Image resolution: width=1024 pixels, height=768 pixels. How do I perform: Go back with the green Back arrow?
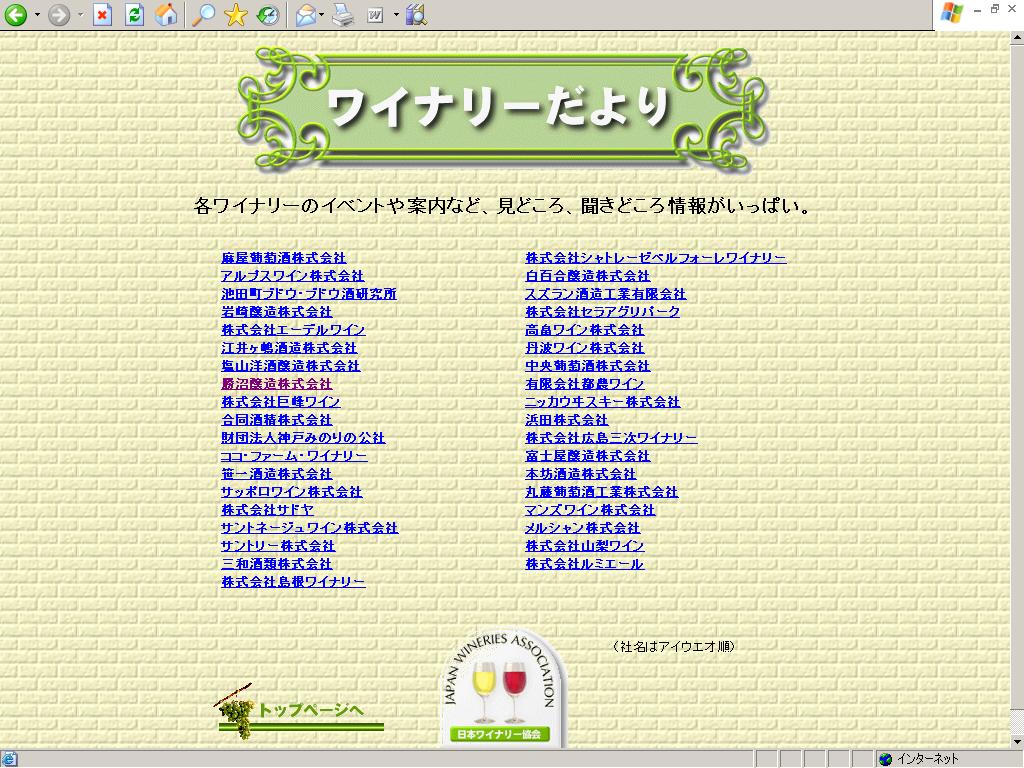(x=16, y=14)
